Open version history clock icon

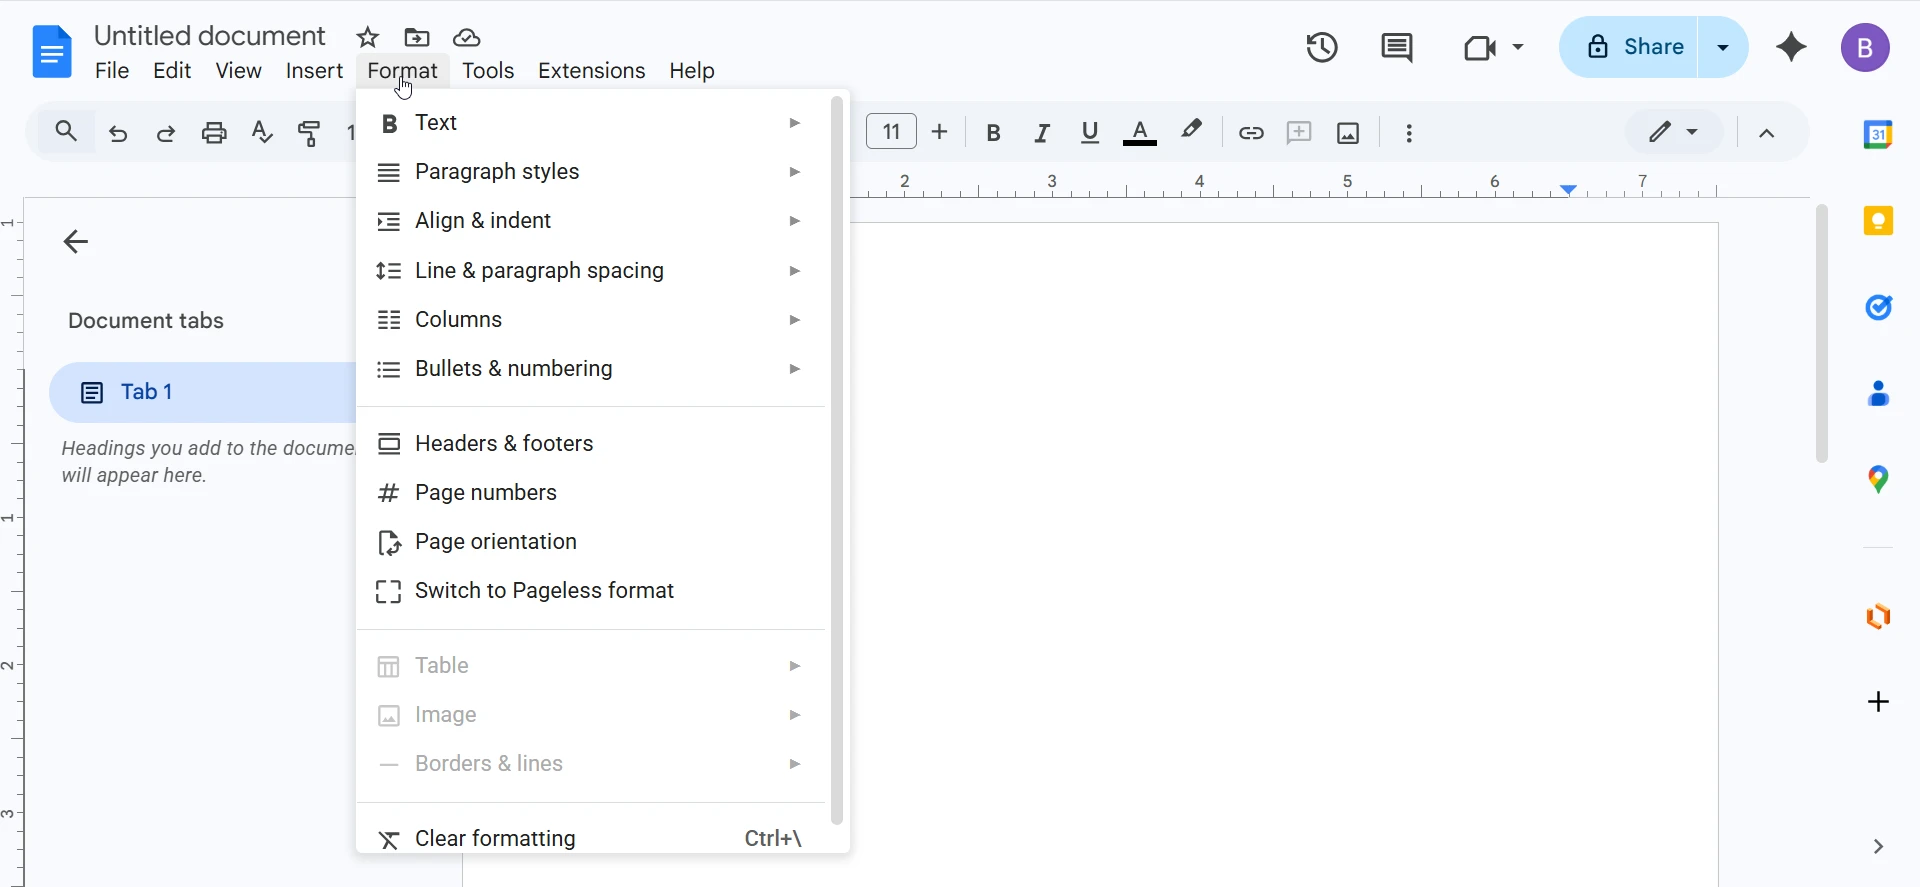click(x=1322, y=47)
